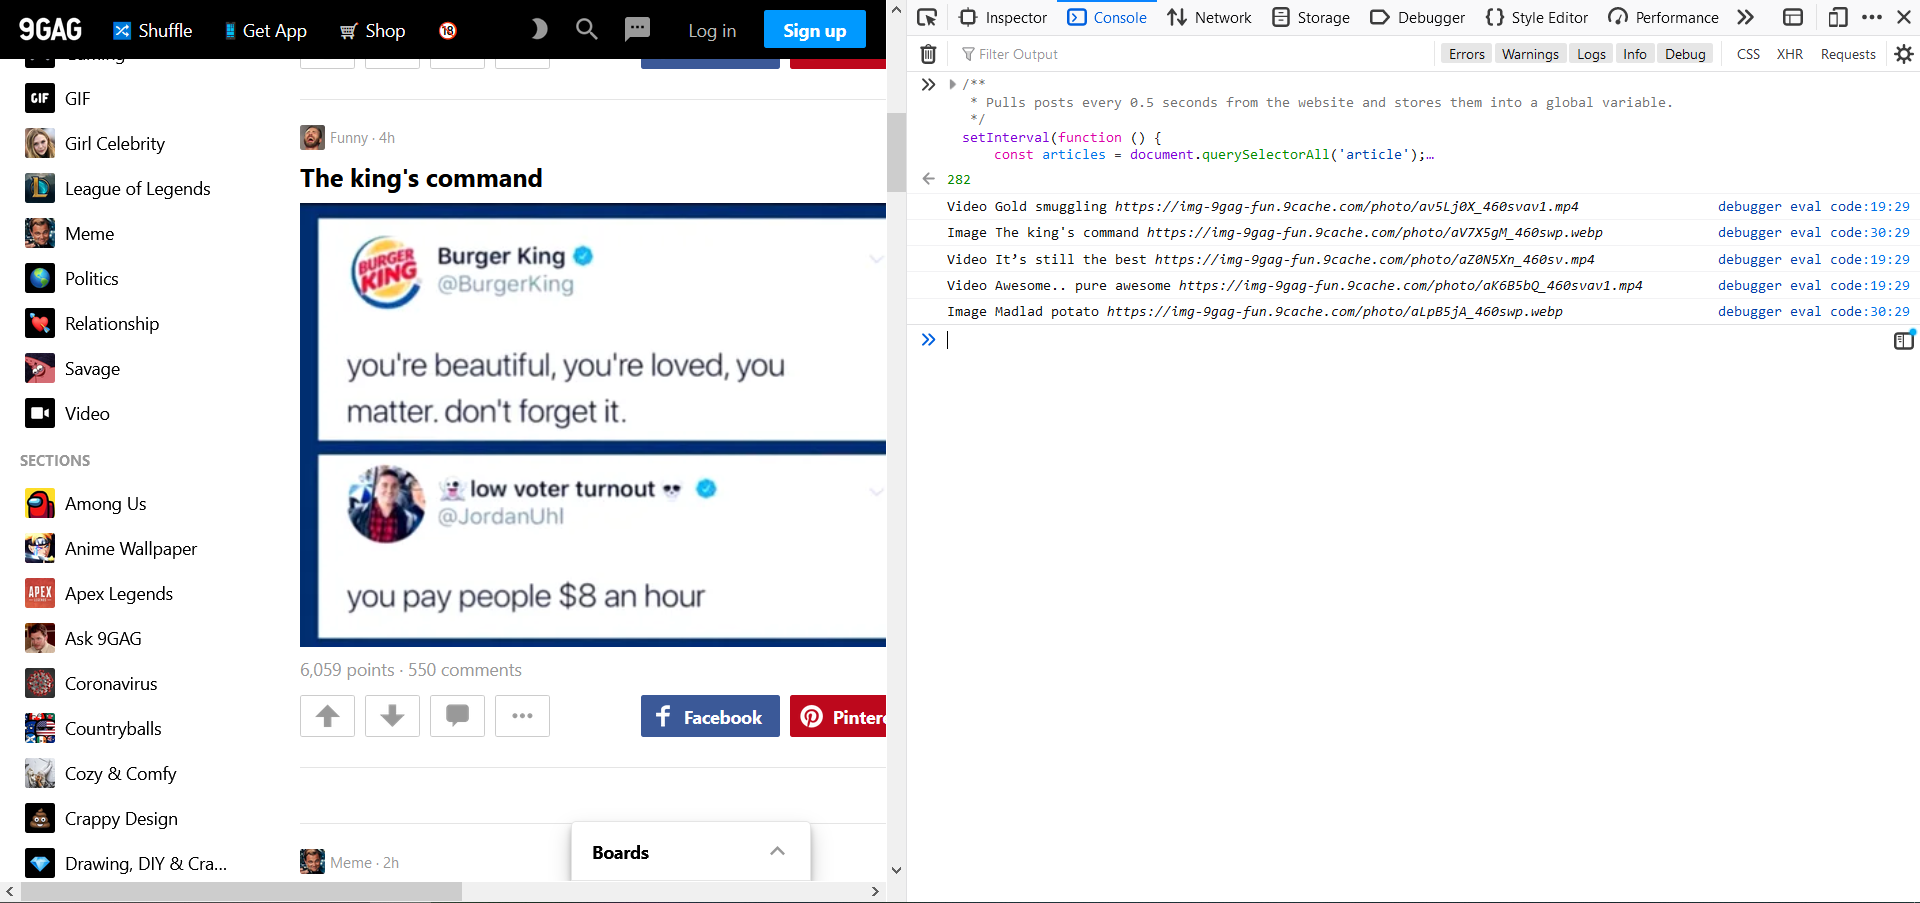The width and height of the screenshot is (1920, 903).
Task: Open The king's command post title
Action: [x=421, y=178]
